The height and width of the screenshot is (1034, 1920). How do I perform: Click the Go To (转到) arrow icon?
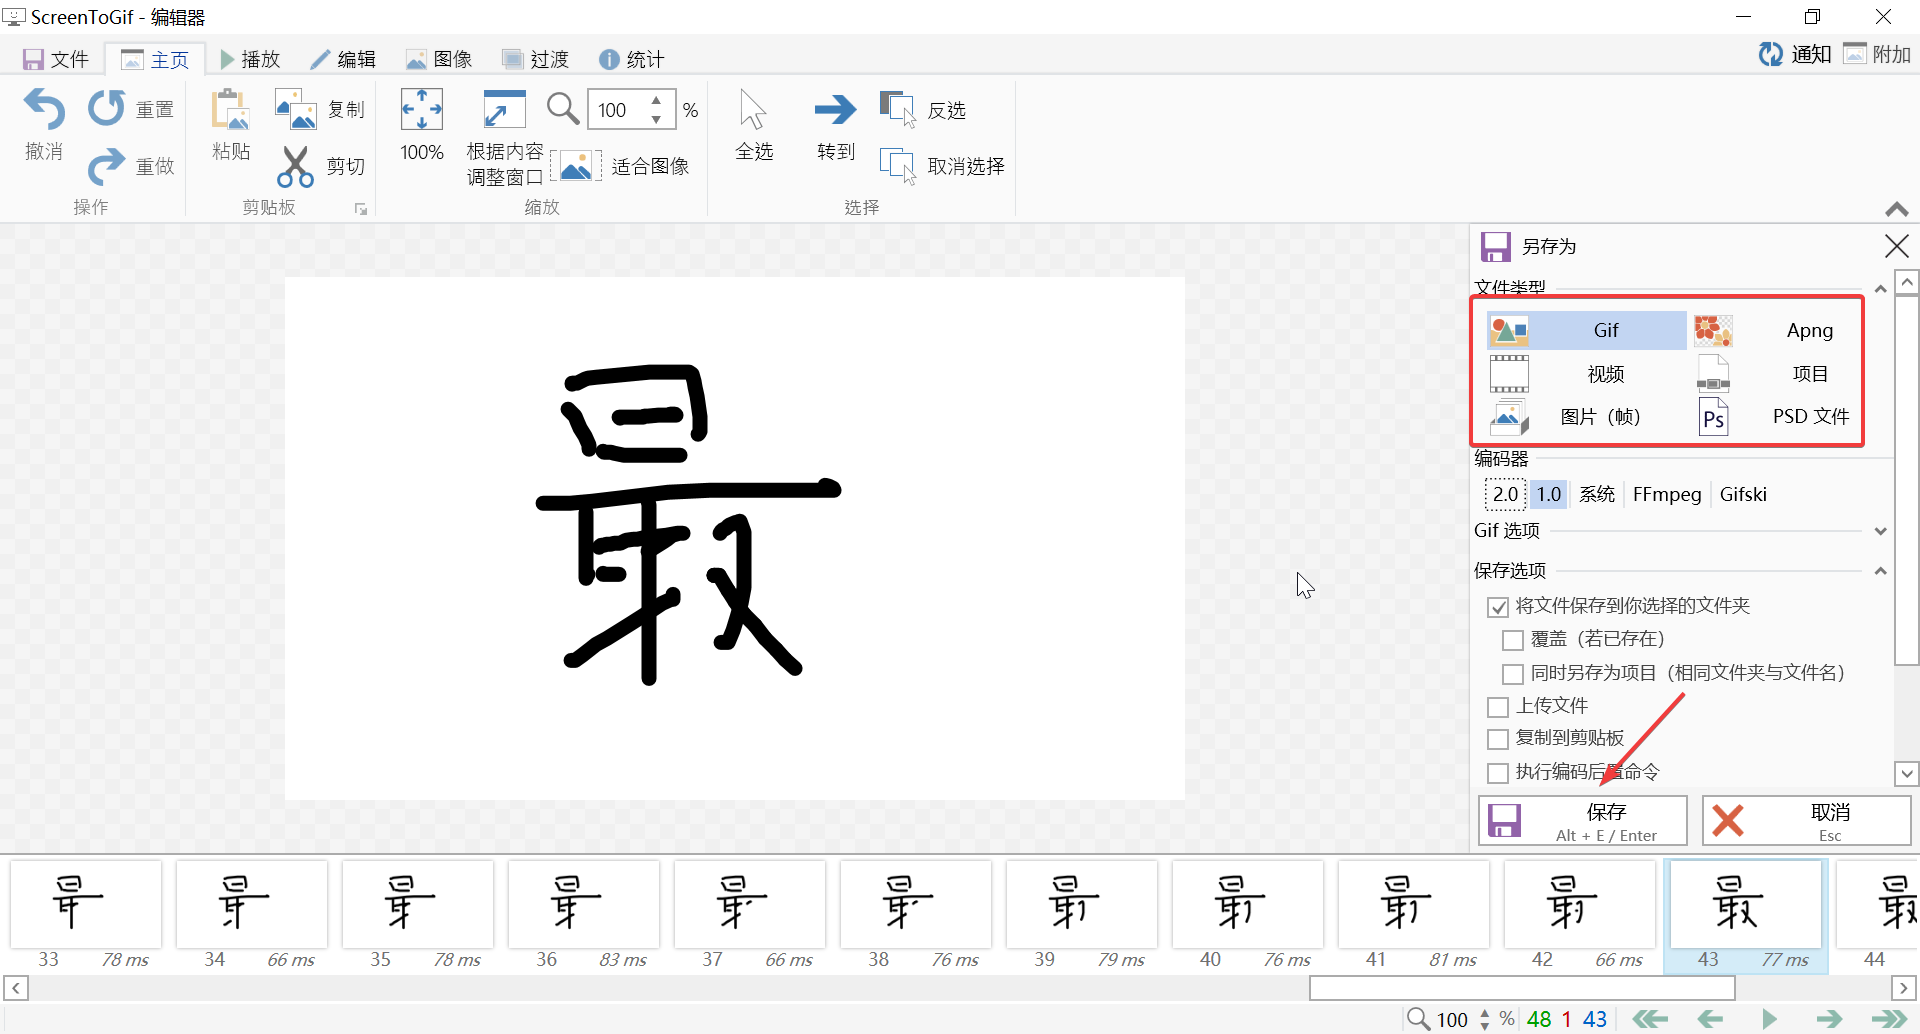click(836, 110)
